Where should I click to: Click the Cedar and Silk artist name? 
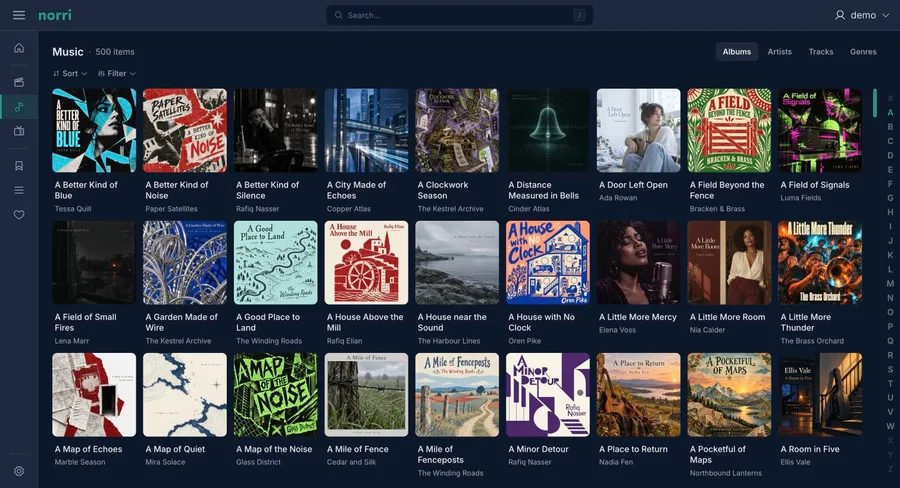[351, 462]
